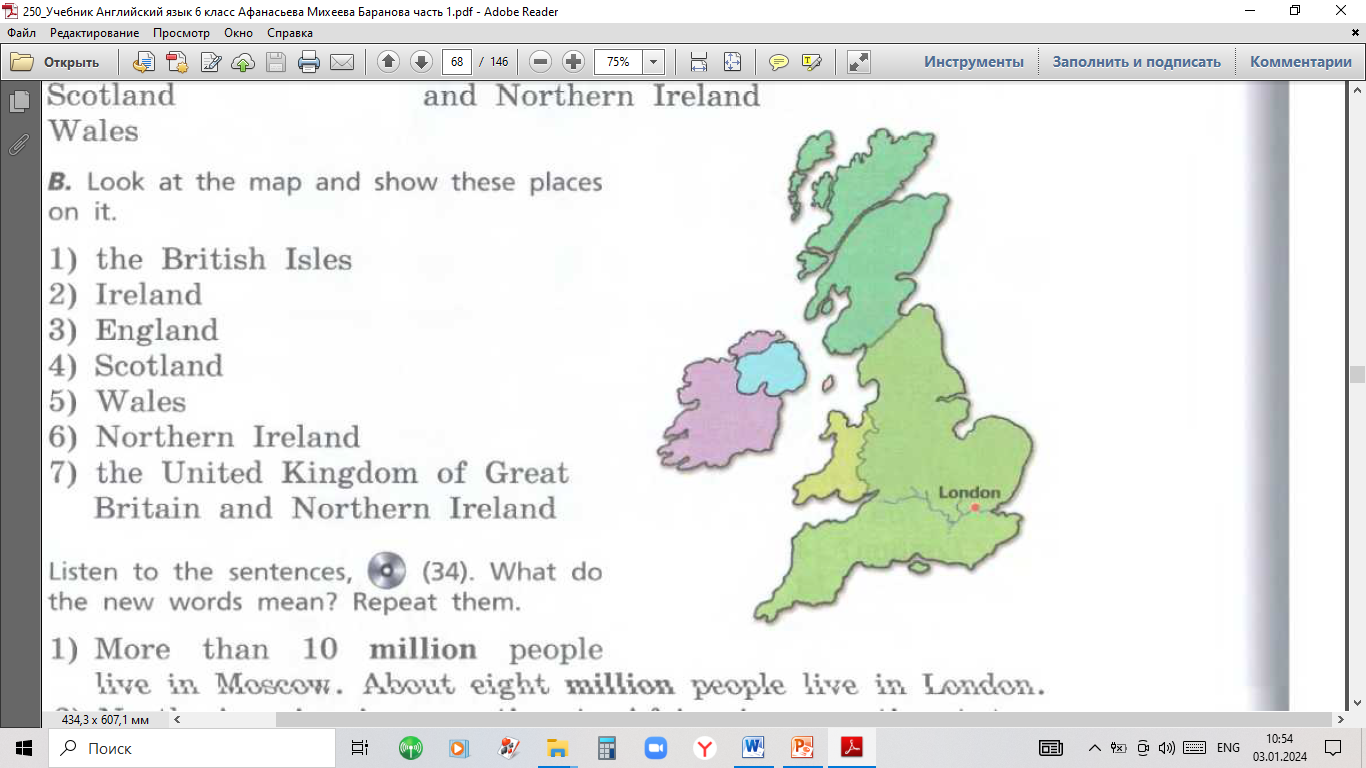The width and height of the screenshot is (1366, 768).
Task: Add a sticky note comment
Action: pyautogui.click(x=778, y=62)
